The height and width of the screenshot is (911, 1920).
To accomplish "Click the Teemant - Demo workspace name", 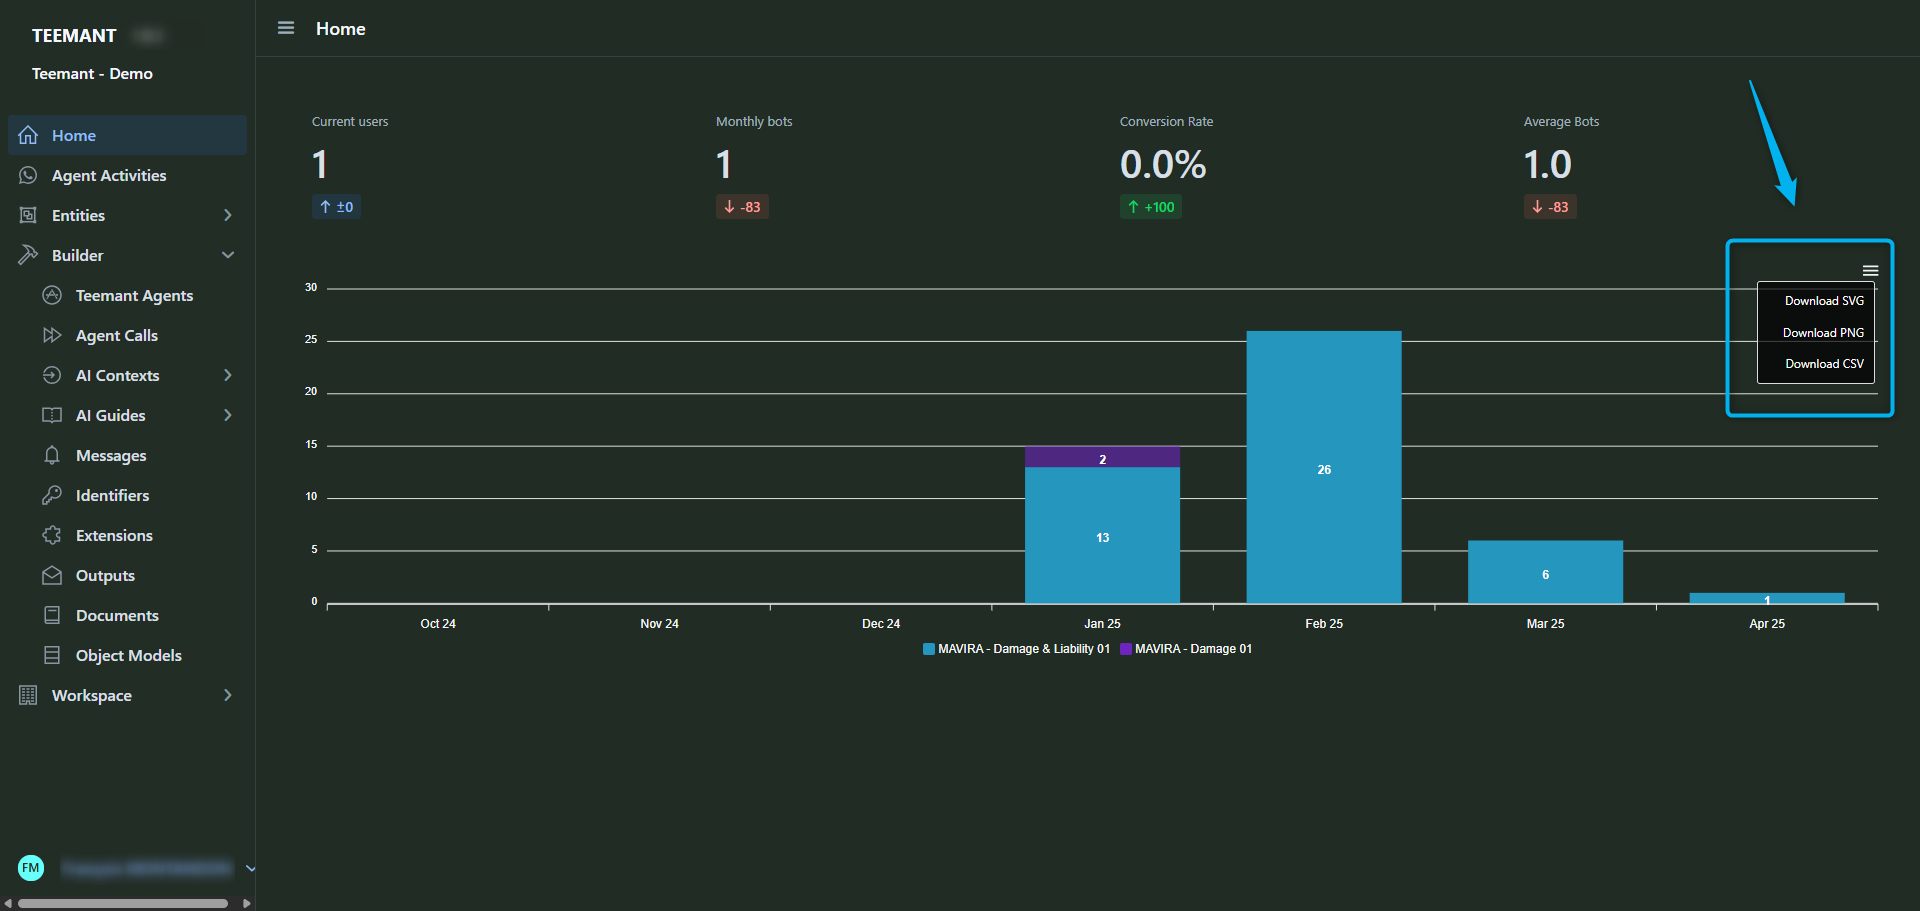I will [92, 74].
